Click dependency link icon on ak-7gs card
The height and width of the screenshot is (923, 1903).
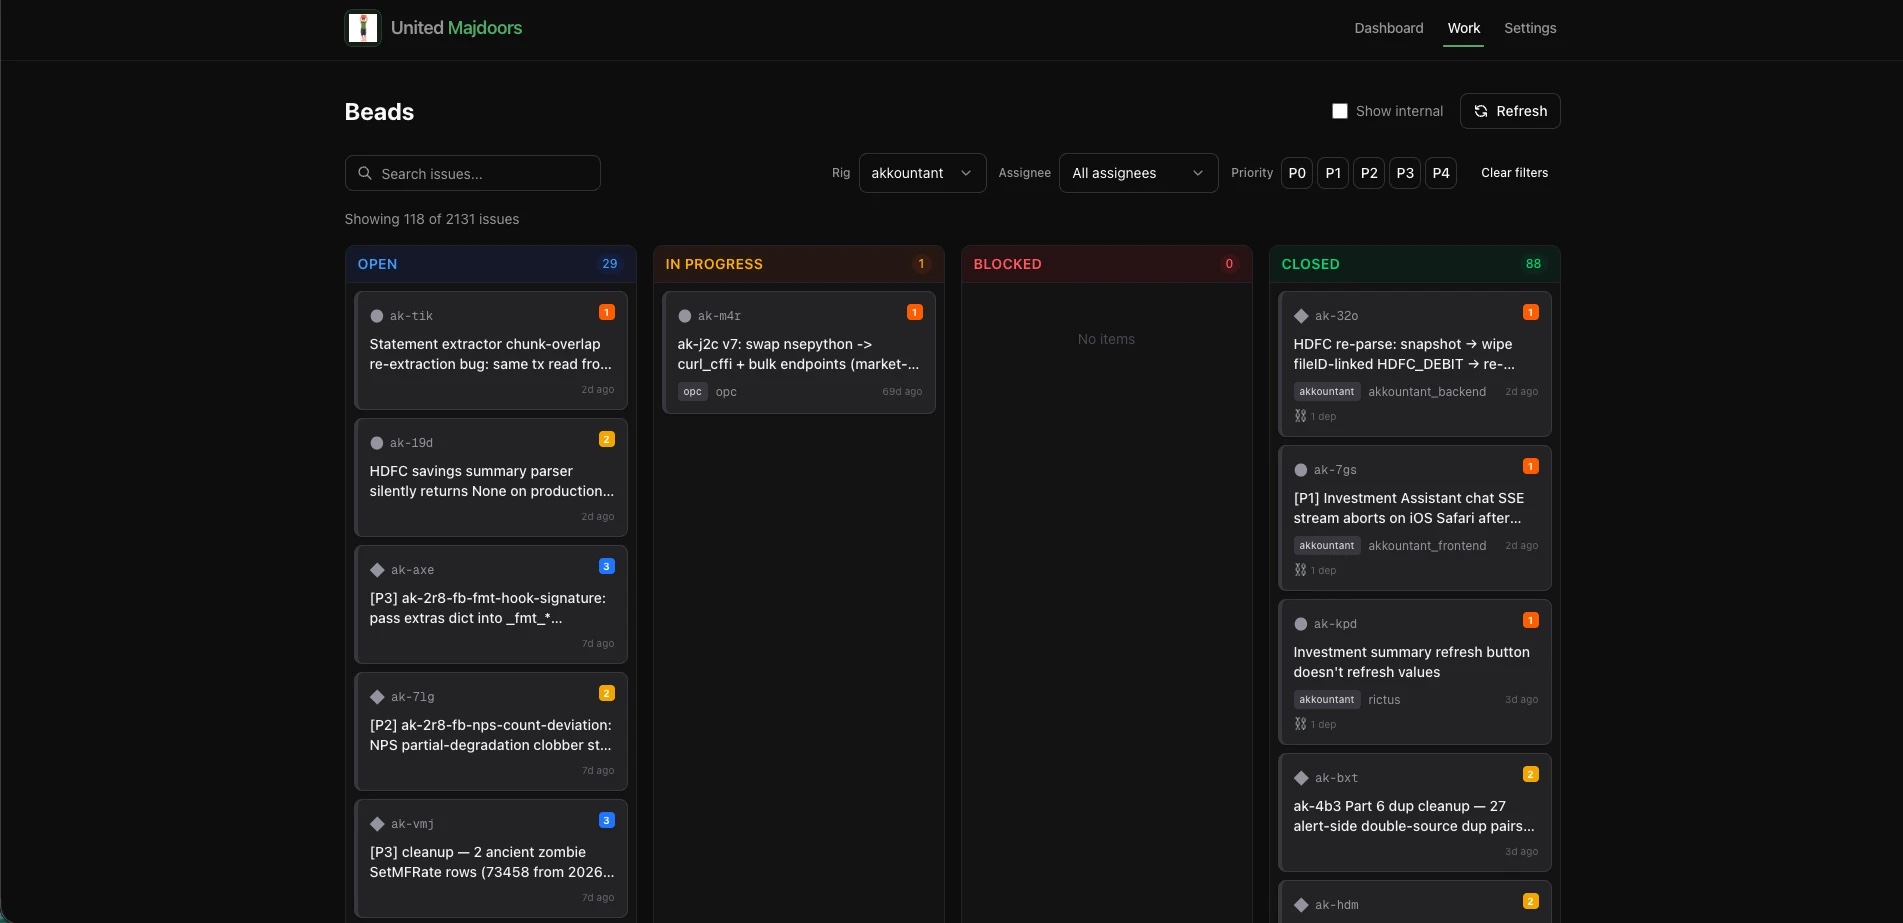click(x=1300, y=570)
